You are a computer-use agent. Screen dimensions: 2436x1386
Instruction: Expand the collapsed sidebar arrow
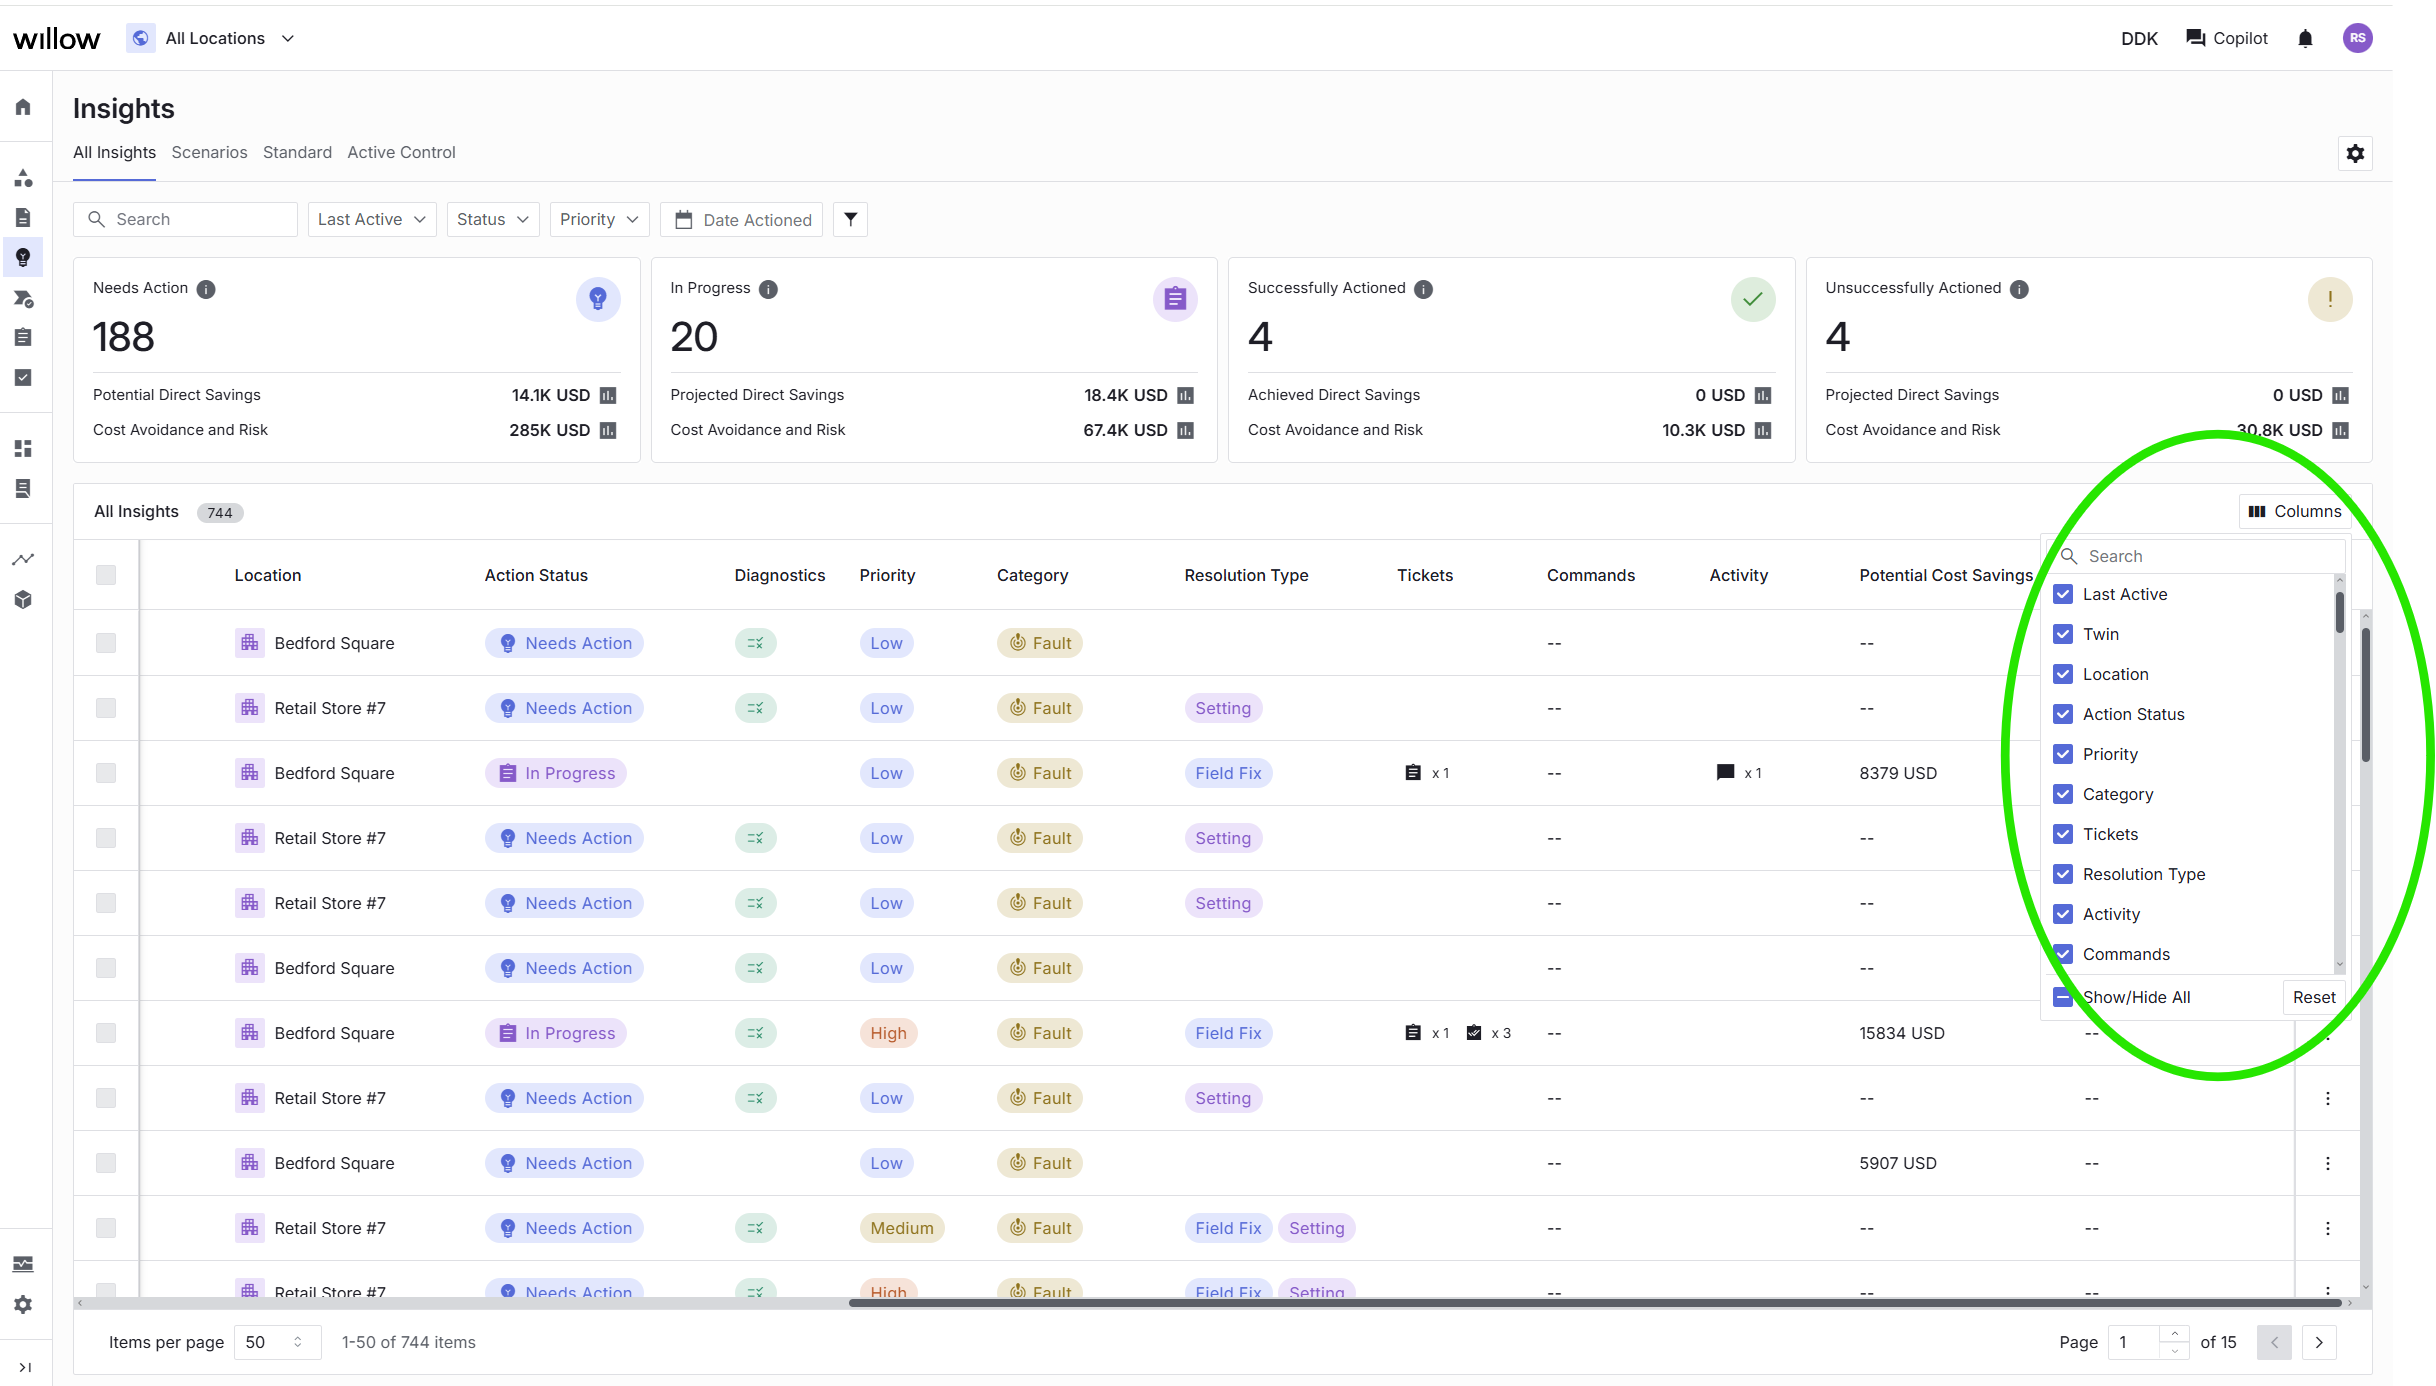pos(25,1367)
